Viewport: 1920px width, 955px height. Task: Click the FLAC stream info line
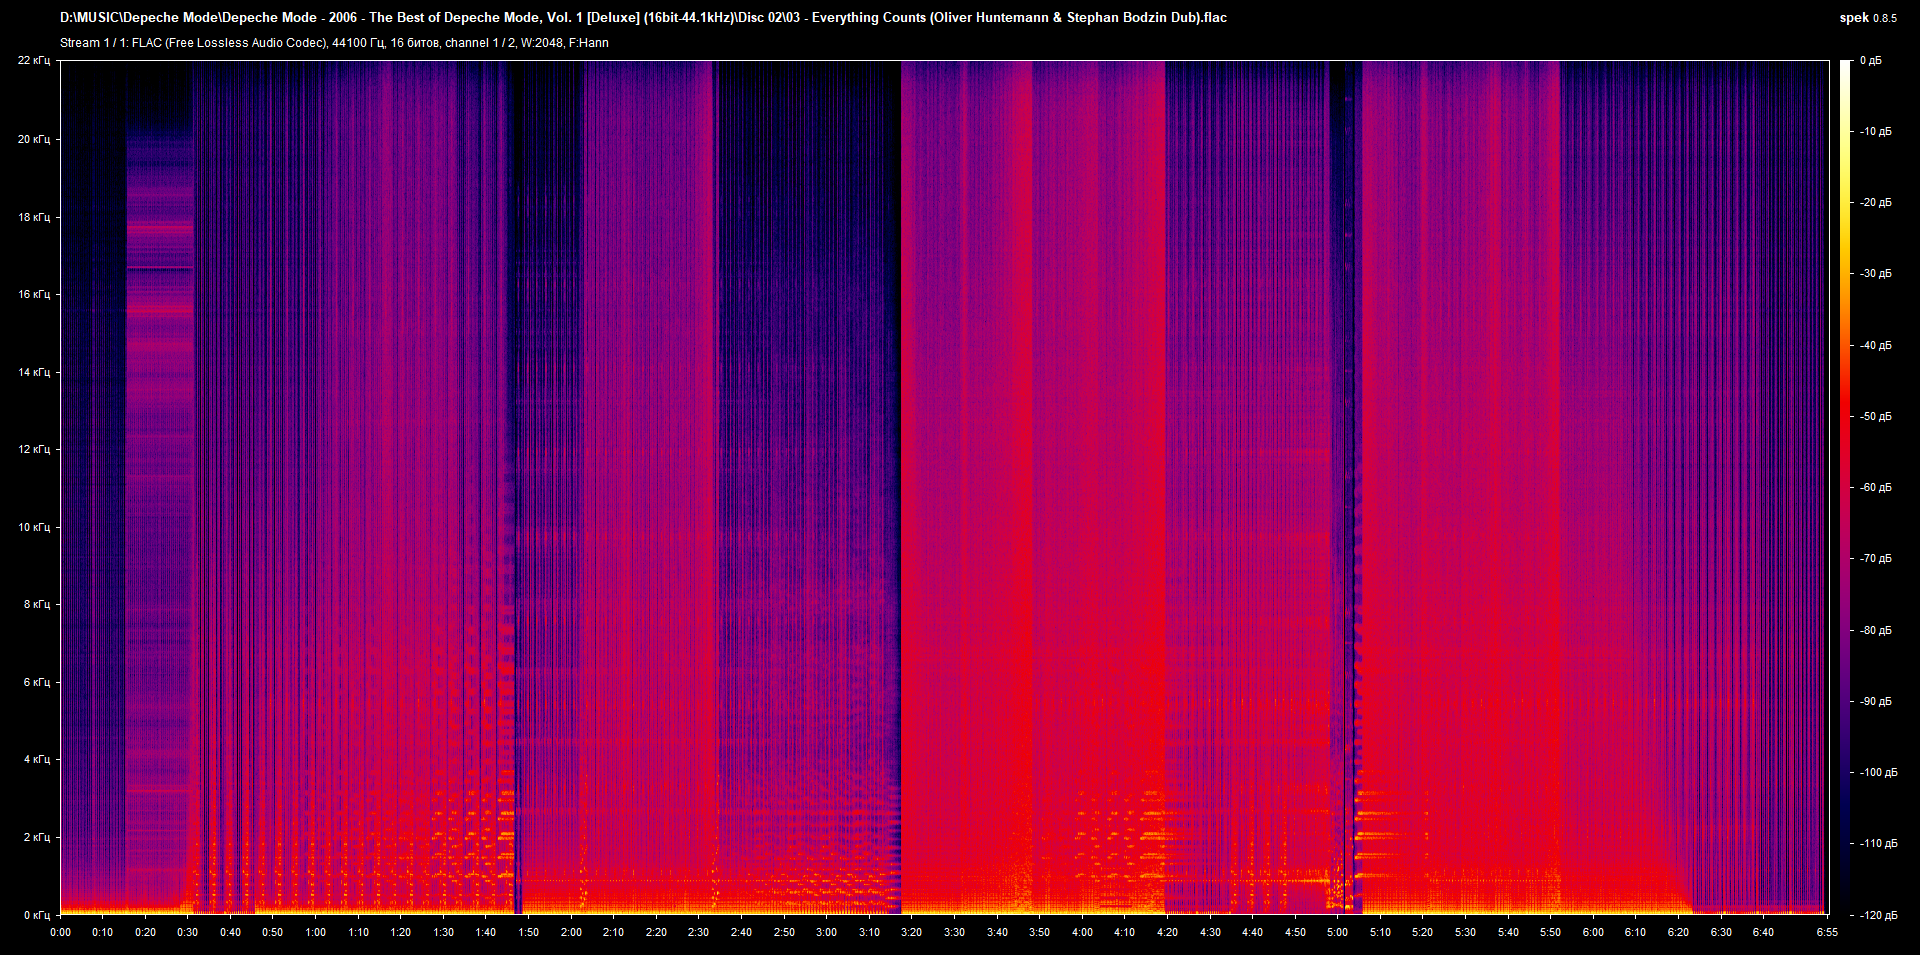click(x=334, y=43)
